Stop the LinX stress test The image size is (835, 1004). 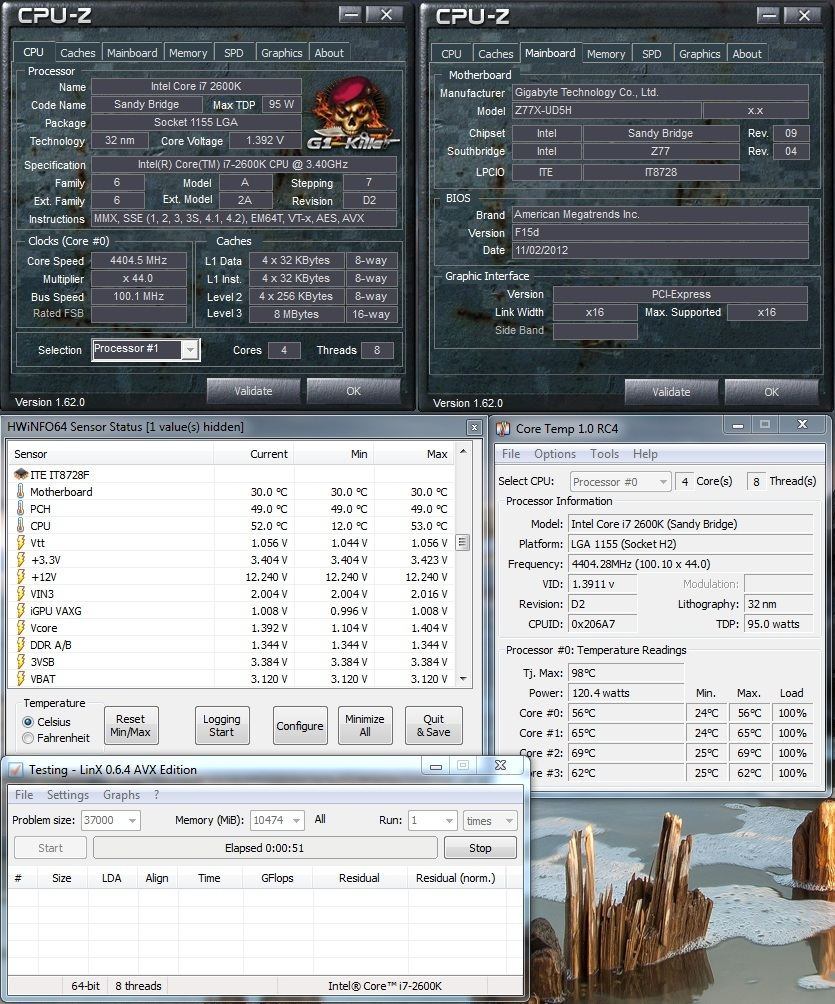point(480,848)
